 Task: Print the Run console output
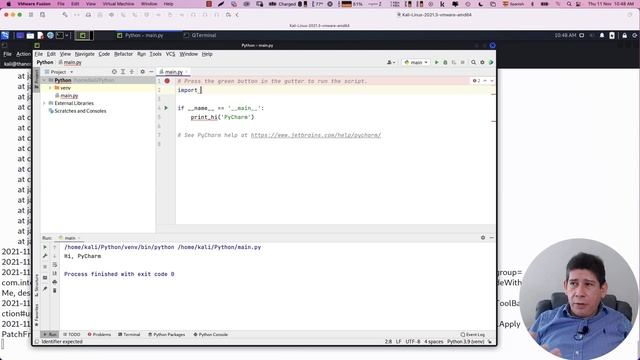(x=55, y=282)
